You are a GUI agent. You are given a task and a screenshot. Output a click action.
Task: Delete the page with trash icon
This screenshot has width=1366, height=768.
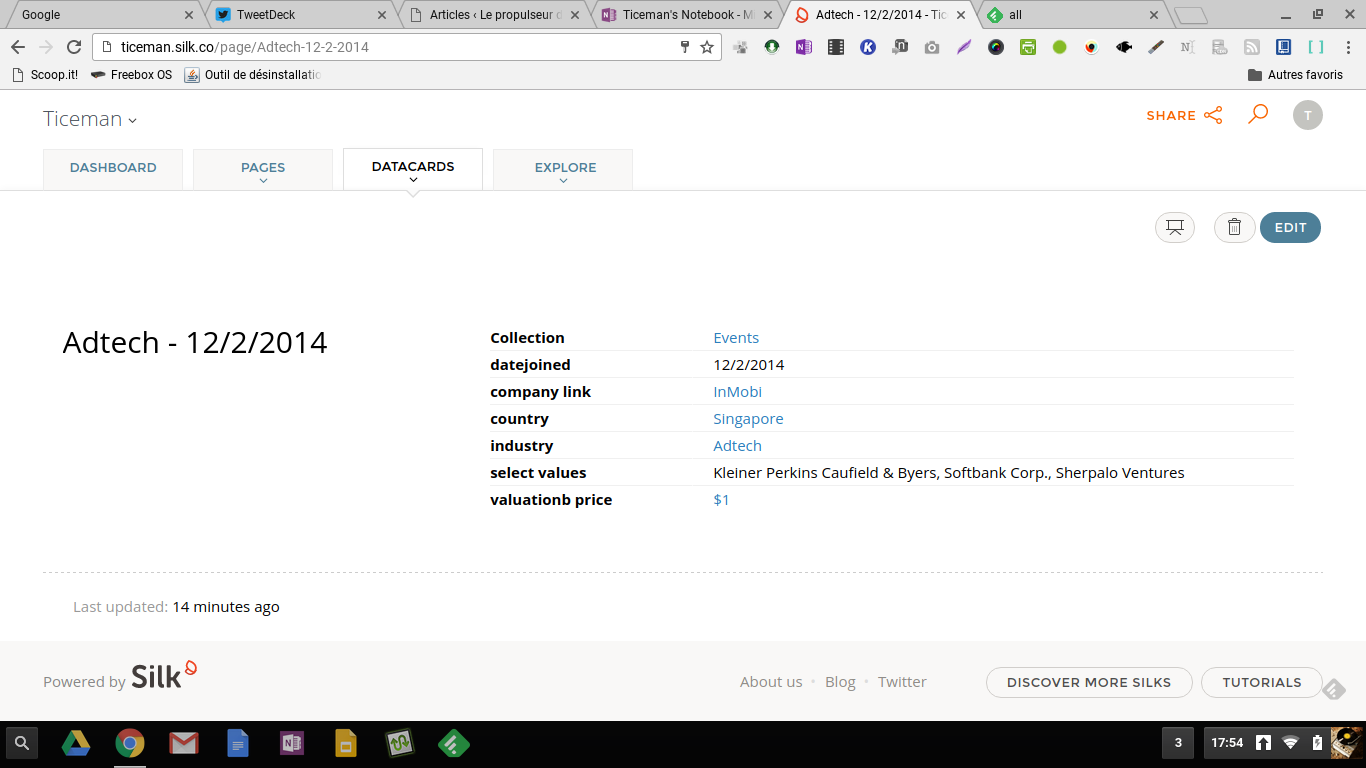1234,228
